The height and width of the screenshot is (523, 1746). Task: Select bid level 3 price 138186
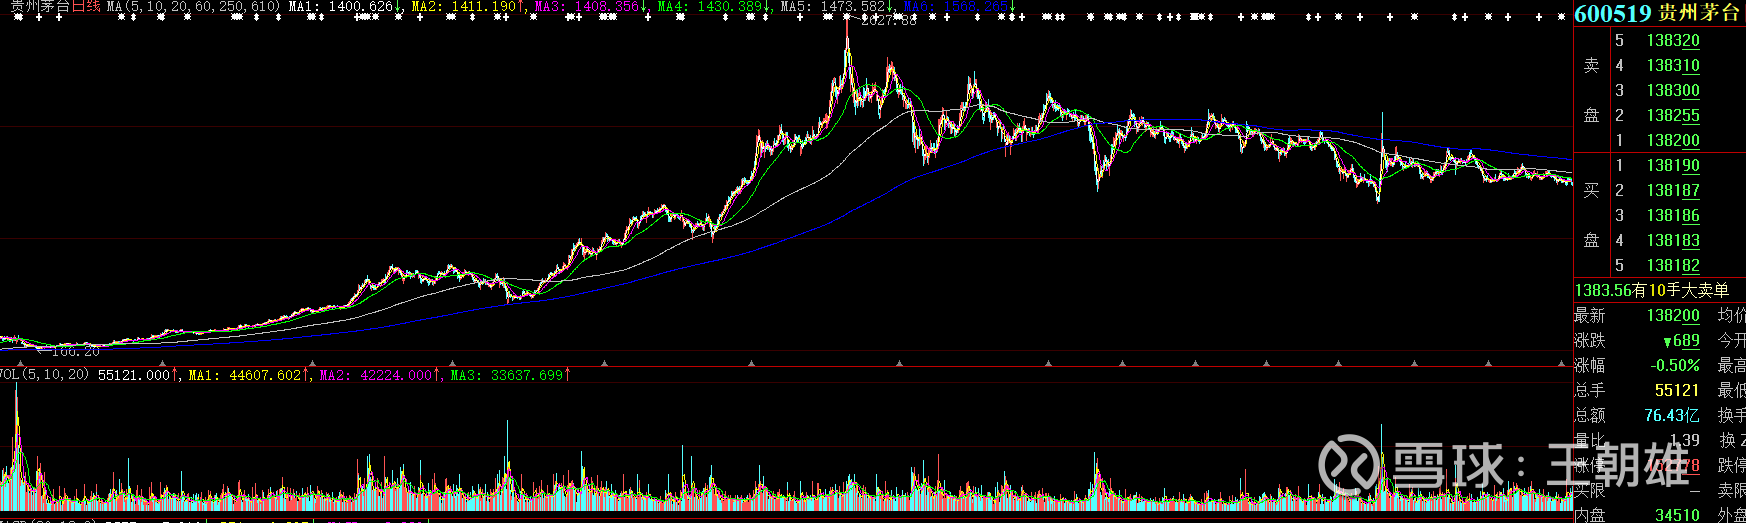point(1673,216)
